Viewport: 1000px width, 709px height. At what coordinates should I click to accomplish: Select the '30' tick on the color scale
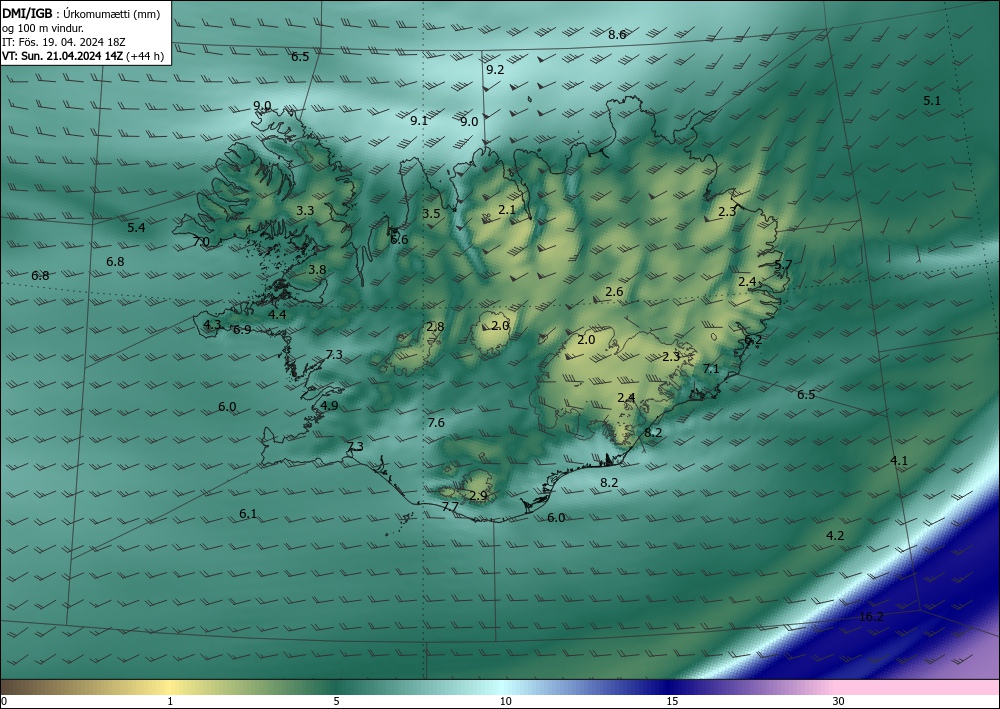[x=838, y=701]
